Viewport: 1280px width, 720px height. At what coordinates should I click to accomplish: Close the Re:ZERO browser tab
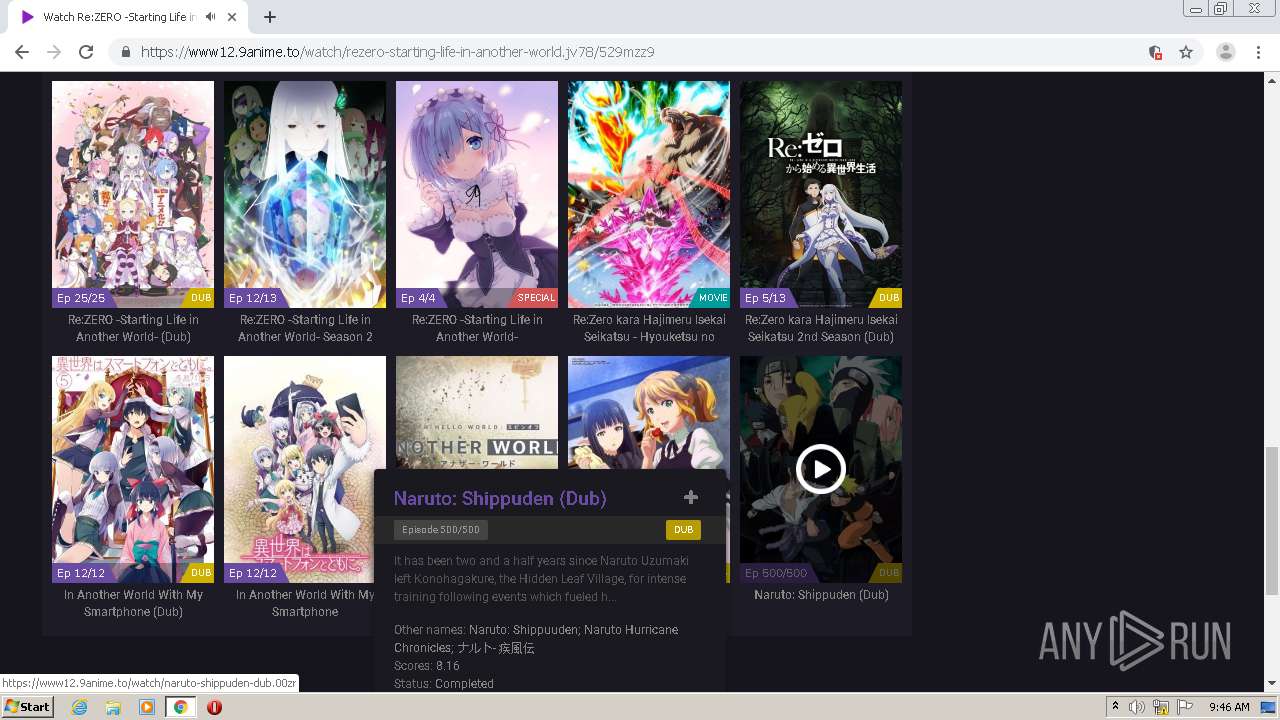232,17
